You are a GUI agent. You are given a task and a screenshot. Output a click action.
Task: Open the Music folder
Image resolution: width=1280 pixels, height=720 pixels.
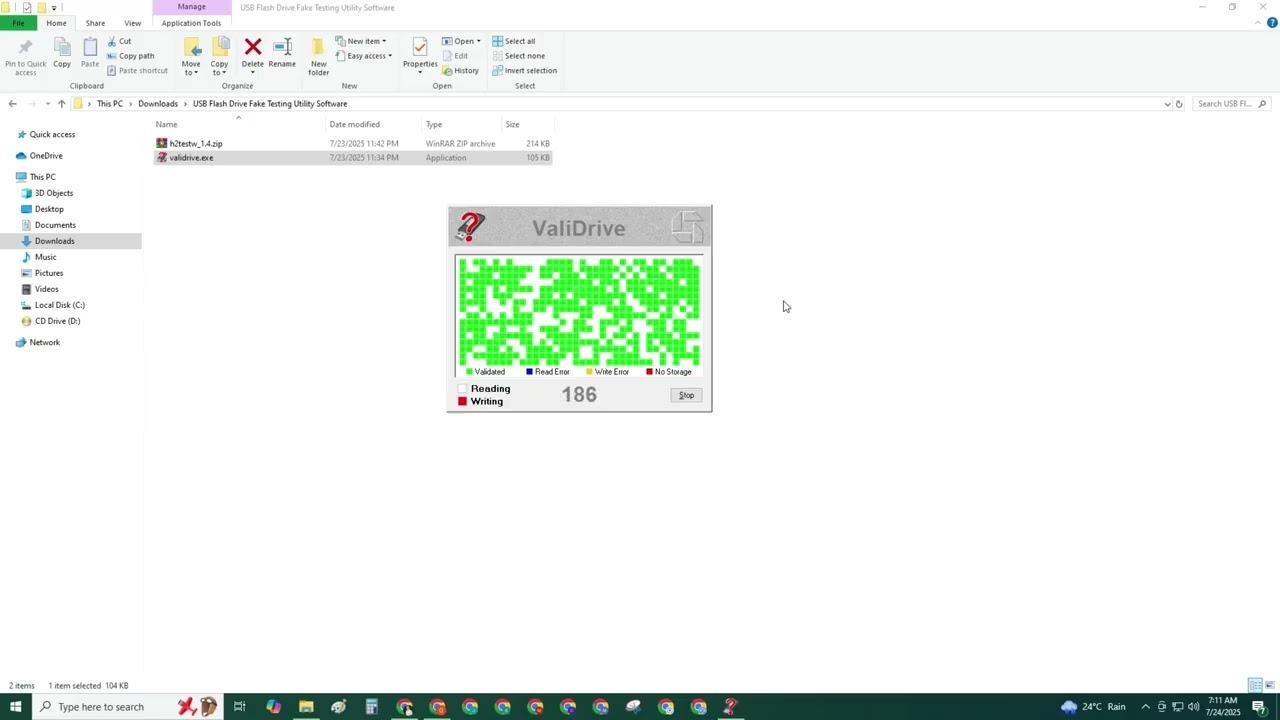[45, 257]
